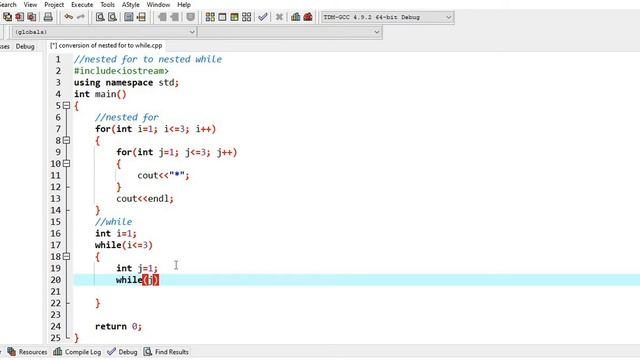Open the Project menu

pos(54,4)
